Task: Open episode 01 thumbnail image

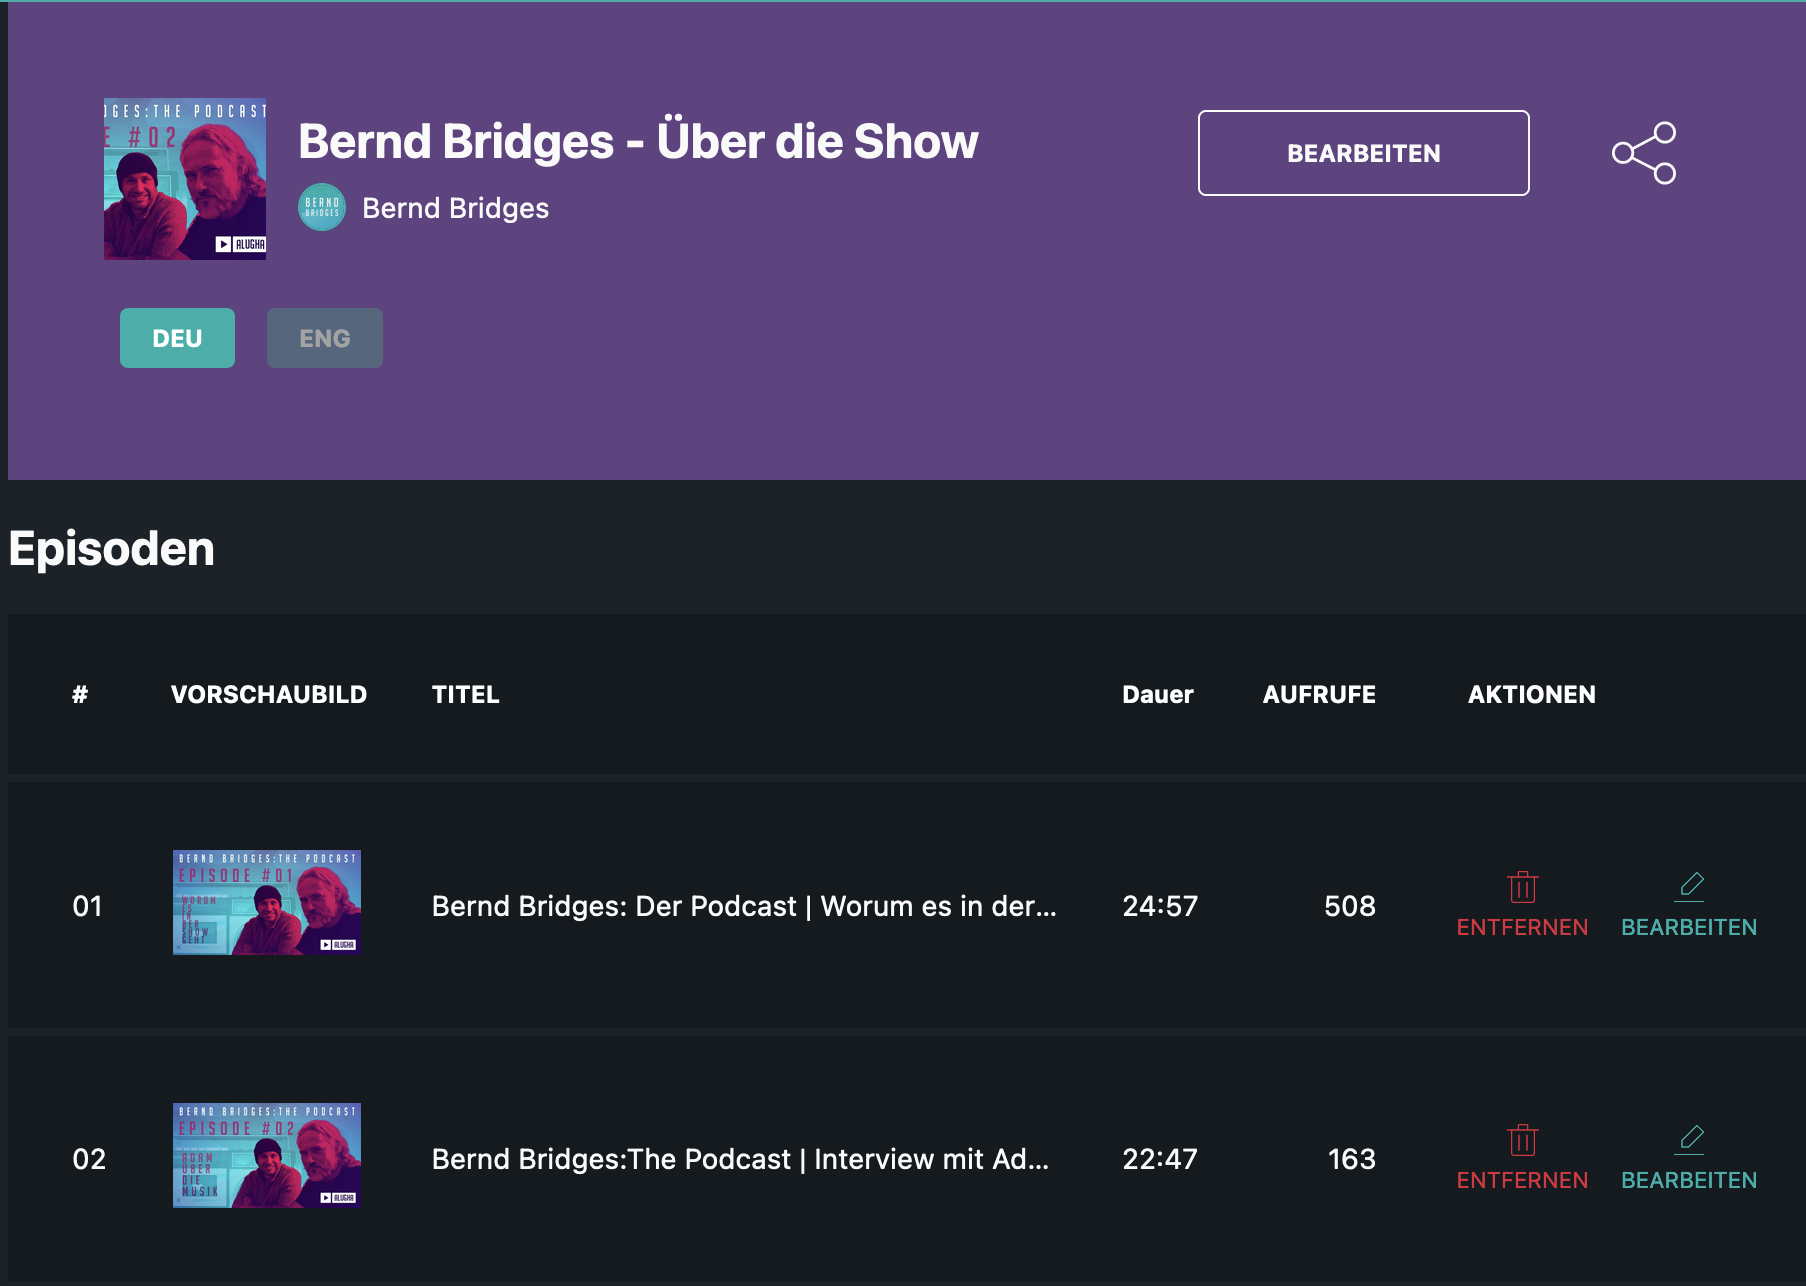Action: pyautogui.click(x=266, y=902)
